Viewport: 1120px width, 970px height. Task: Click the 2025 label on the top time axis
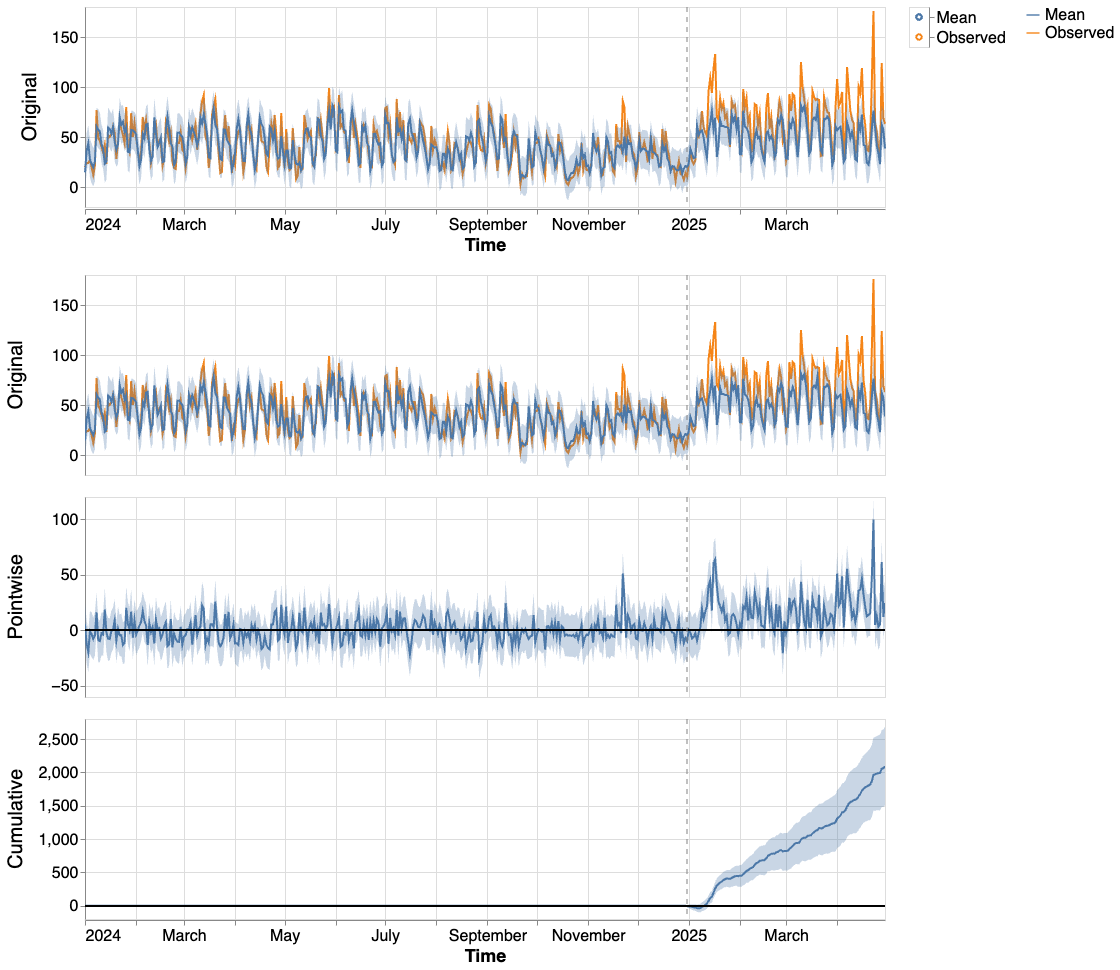tap(688, 225)
